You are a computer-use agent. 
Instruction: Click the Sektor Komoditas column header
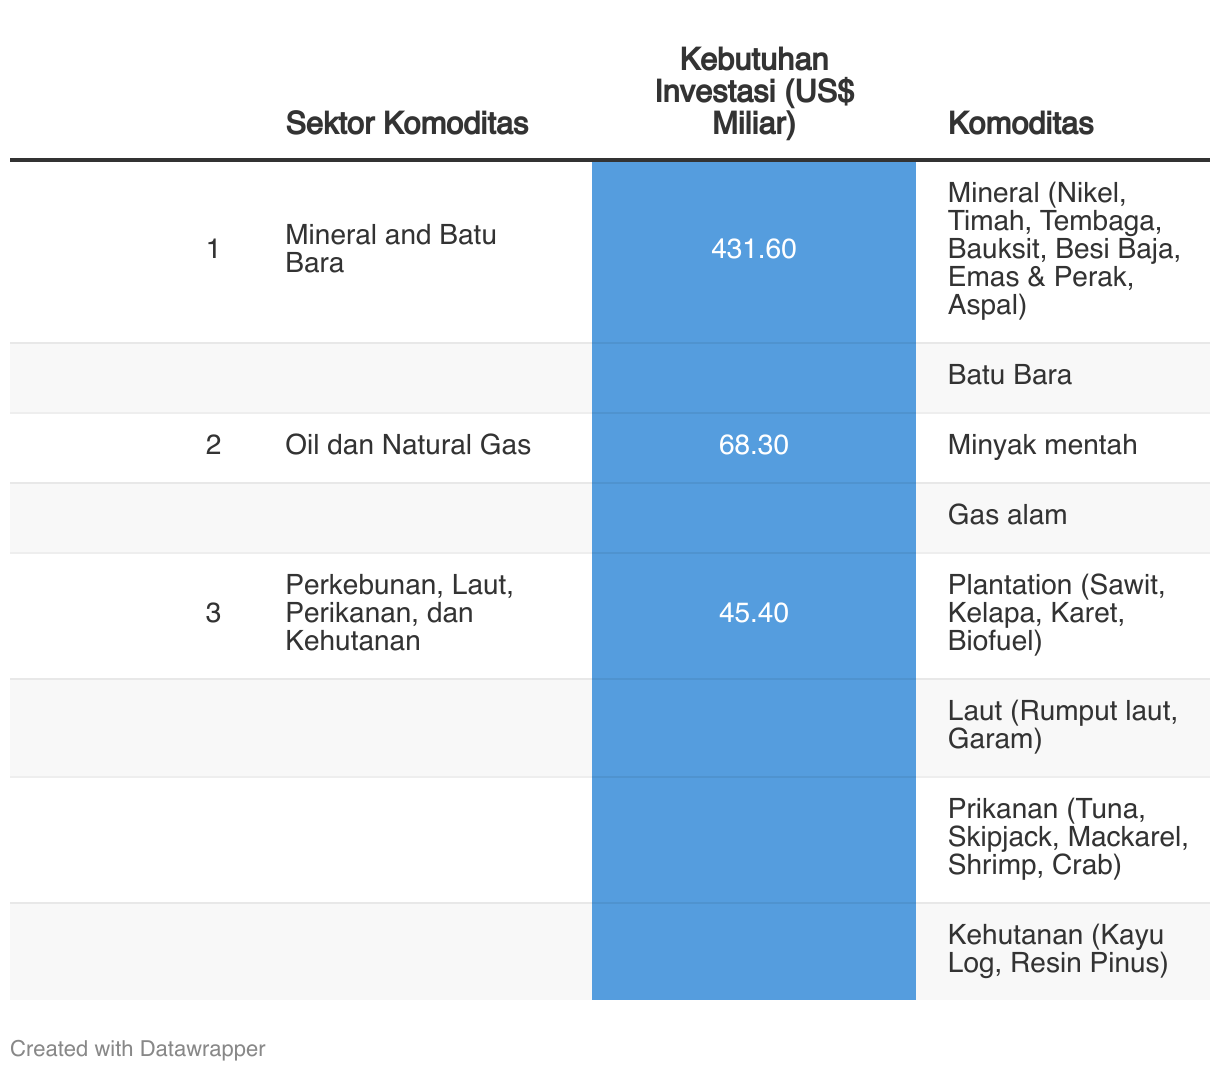(407, 123)
